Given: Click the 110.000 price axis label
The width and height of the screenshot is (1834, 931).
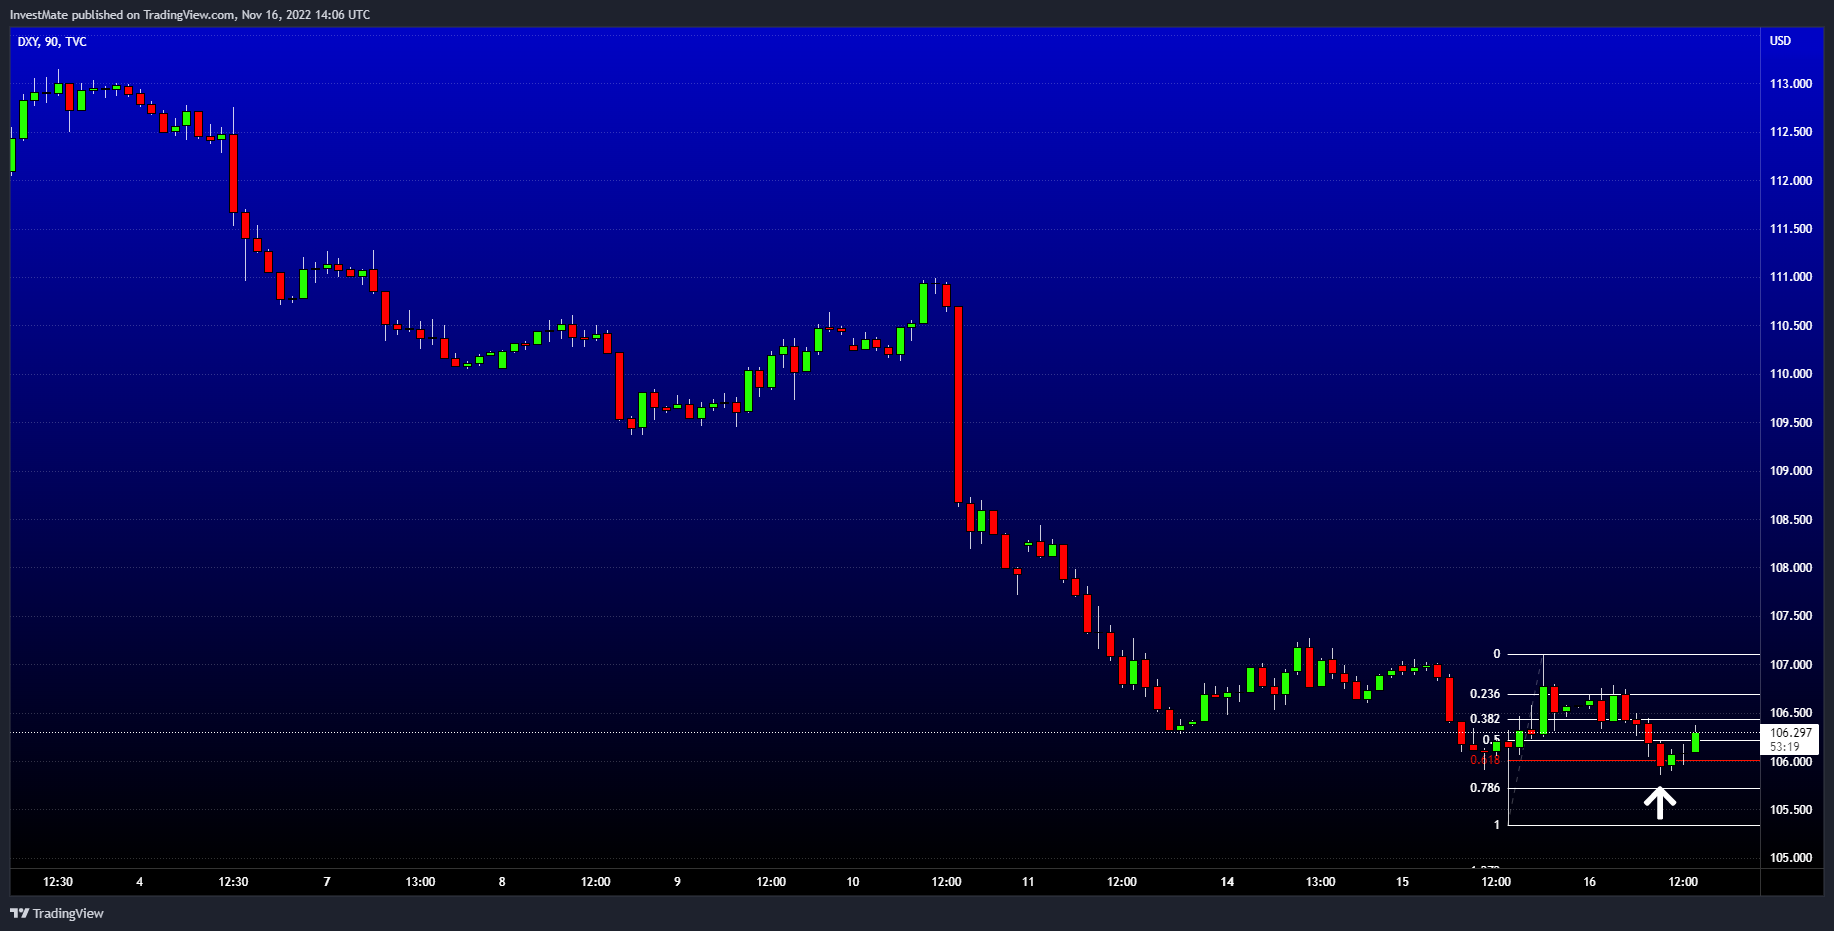Looking at the screenshot, I should (x=1790, y=374).
